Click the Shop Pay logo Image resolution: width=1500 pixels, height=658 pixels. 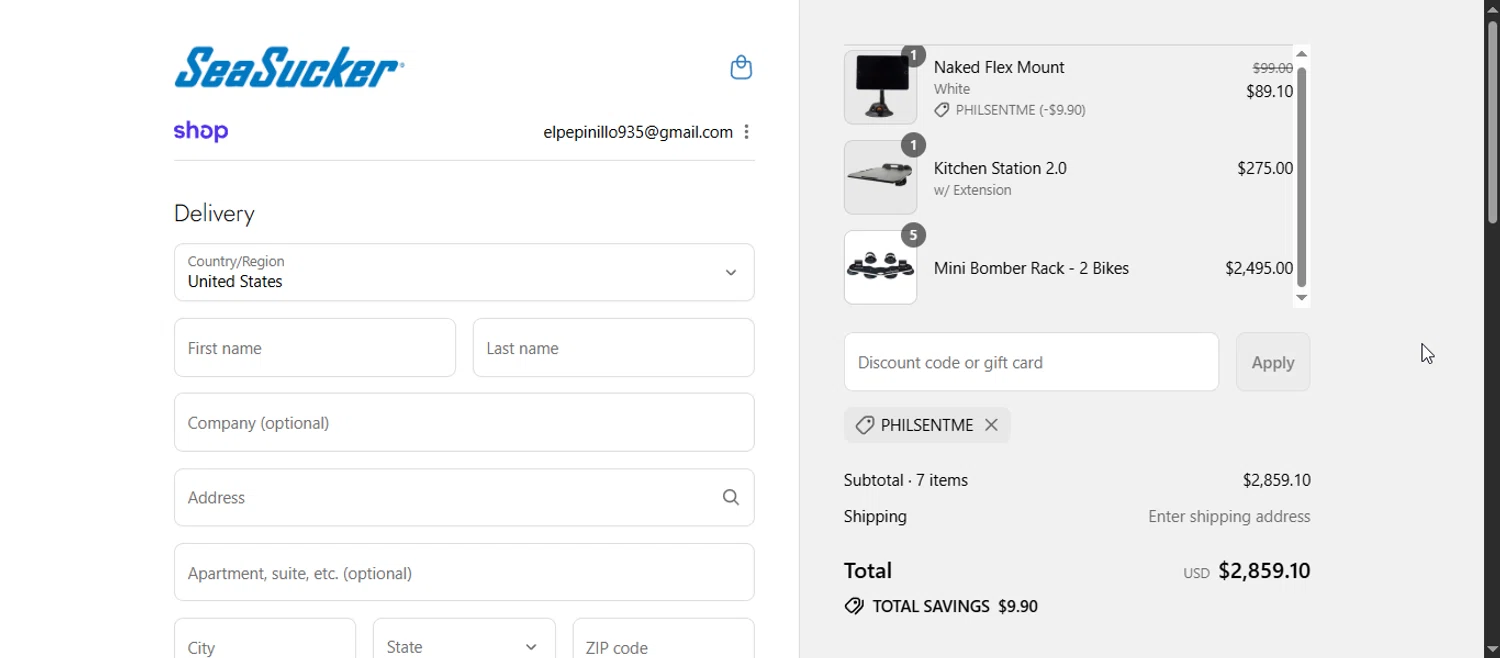[x=201, y=131]
